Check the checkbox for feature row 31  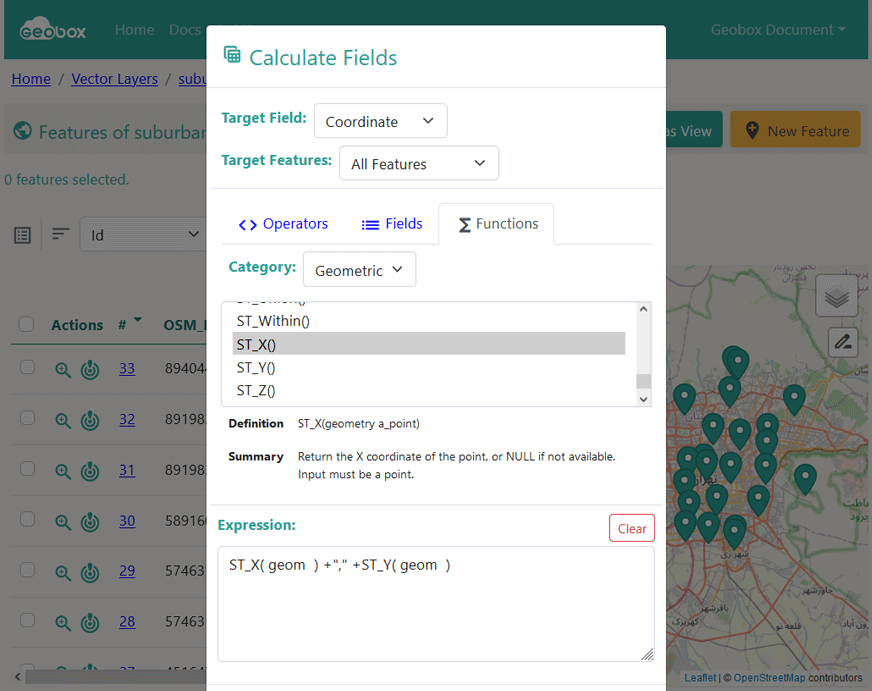(x=27, y=469)
